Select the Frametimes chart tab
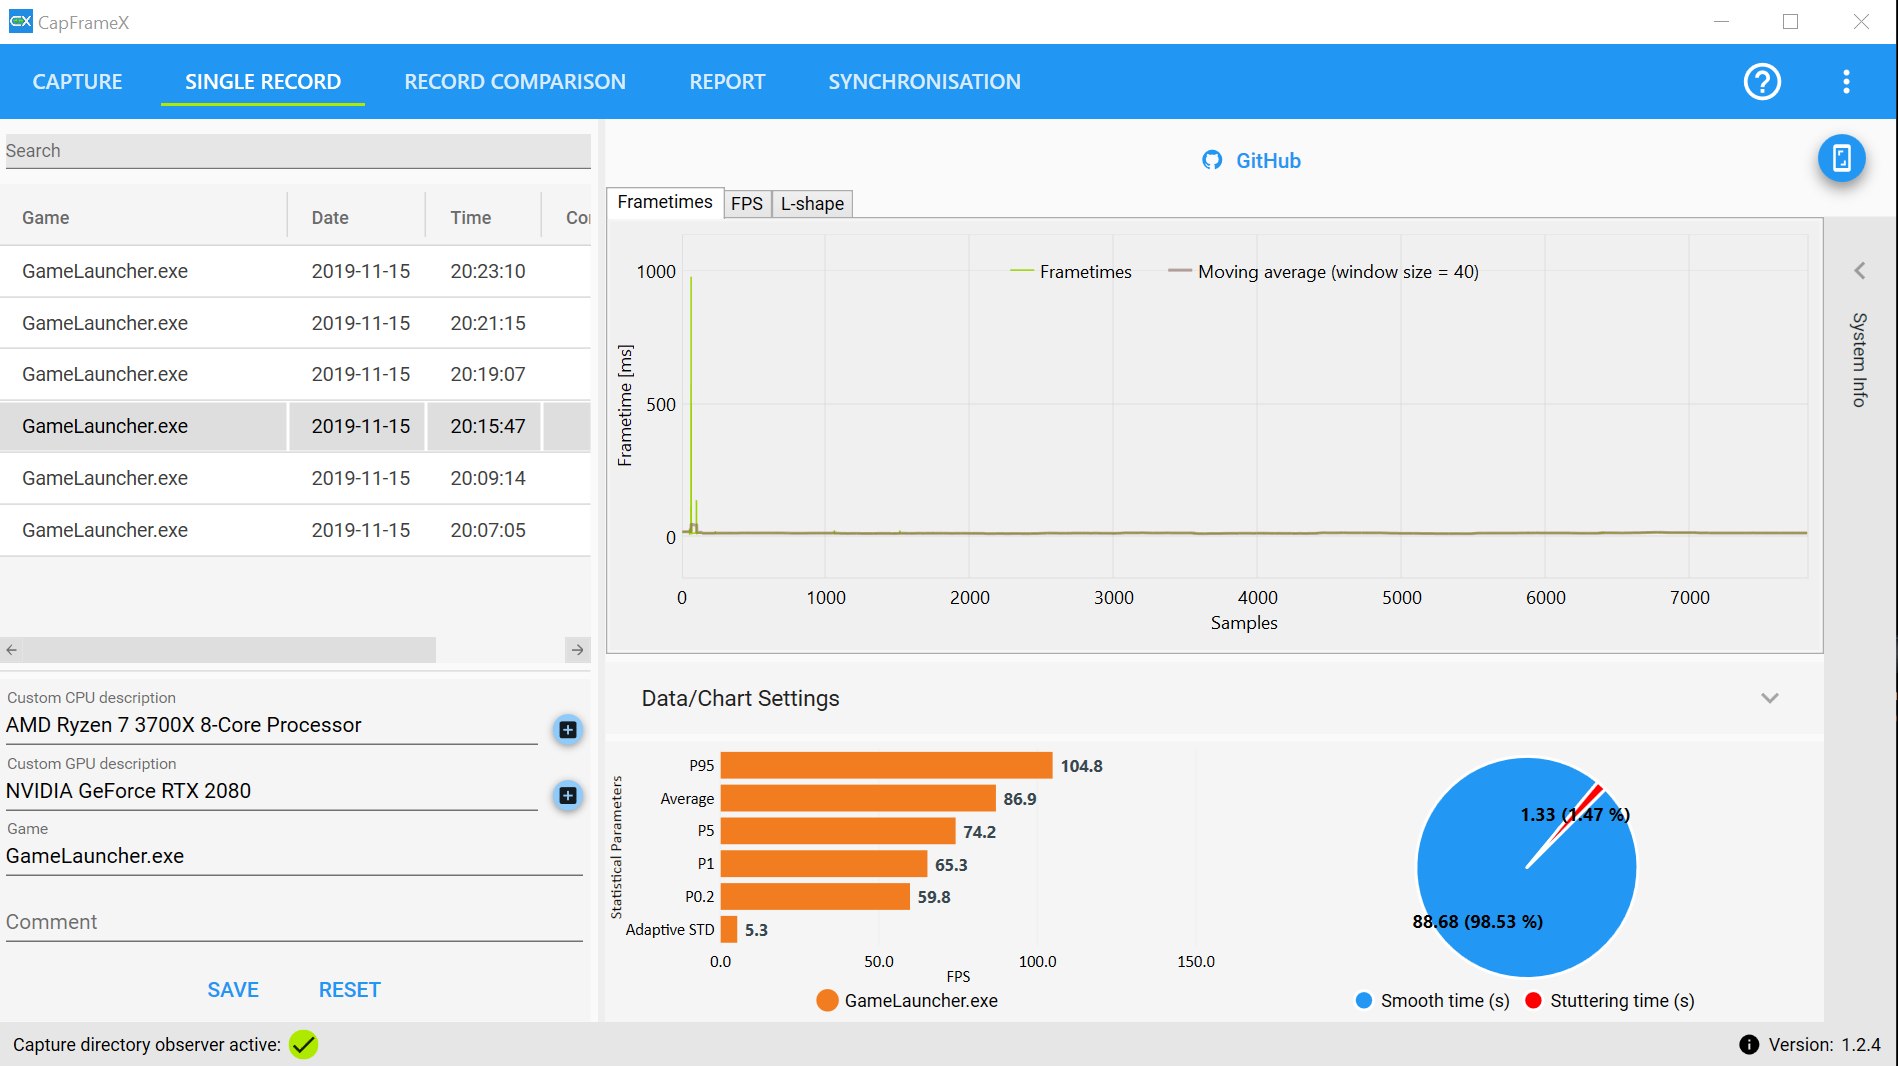 [x=665, y=202]
